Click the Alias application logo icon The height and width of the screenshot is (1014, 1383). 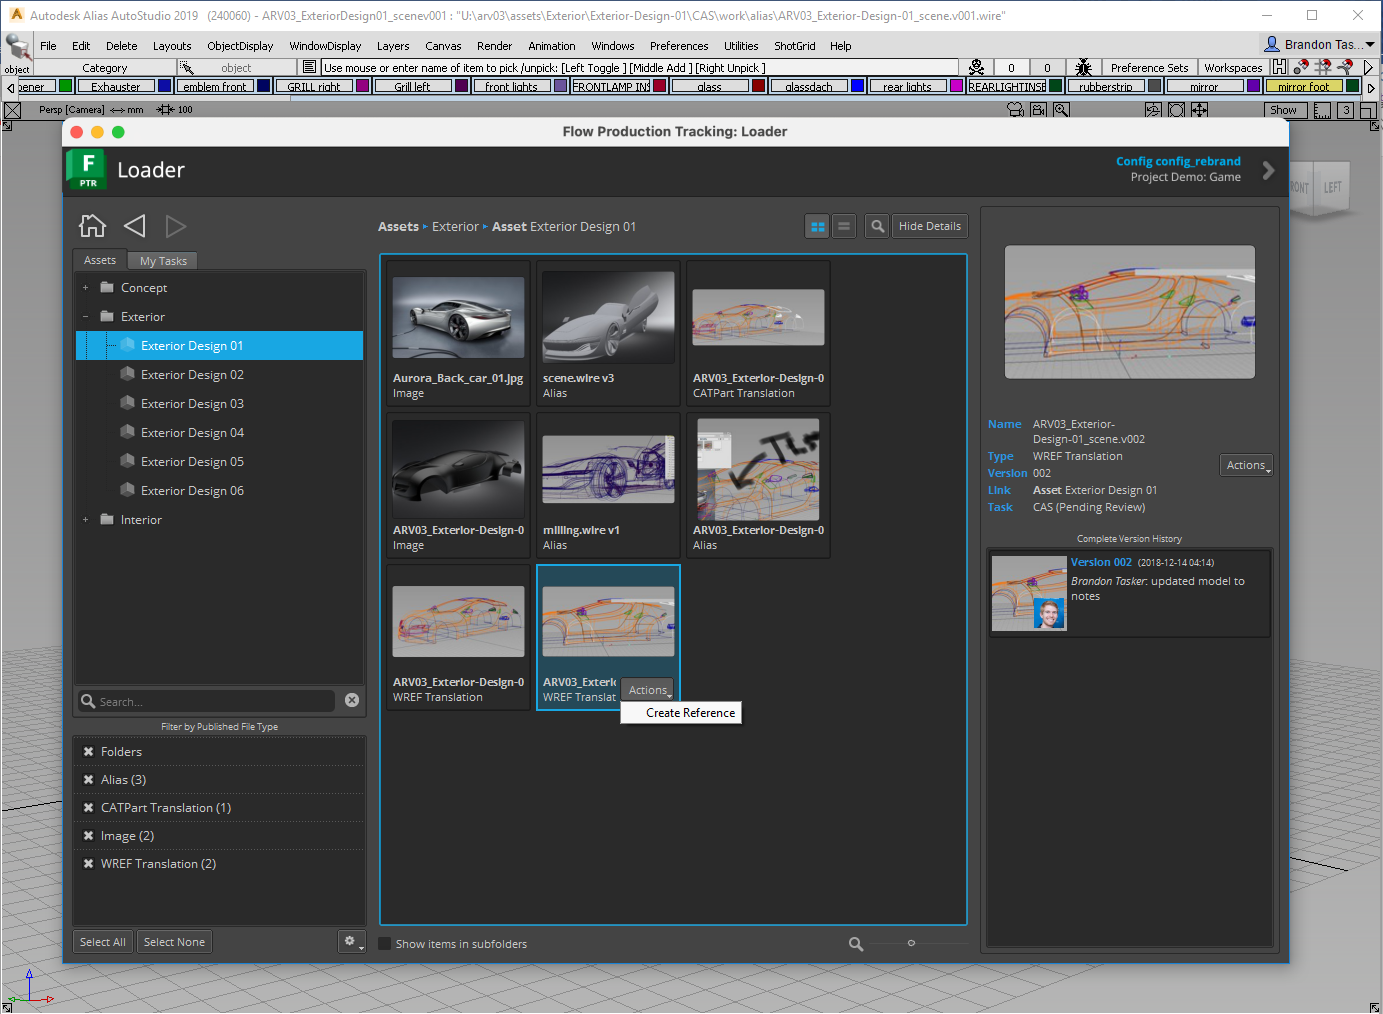point(16,15)
